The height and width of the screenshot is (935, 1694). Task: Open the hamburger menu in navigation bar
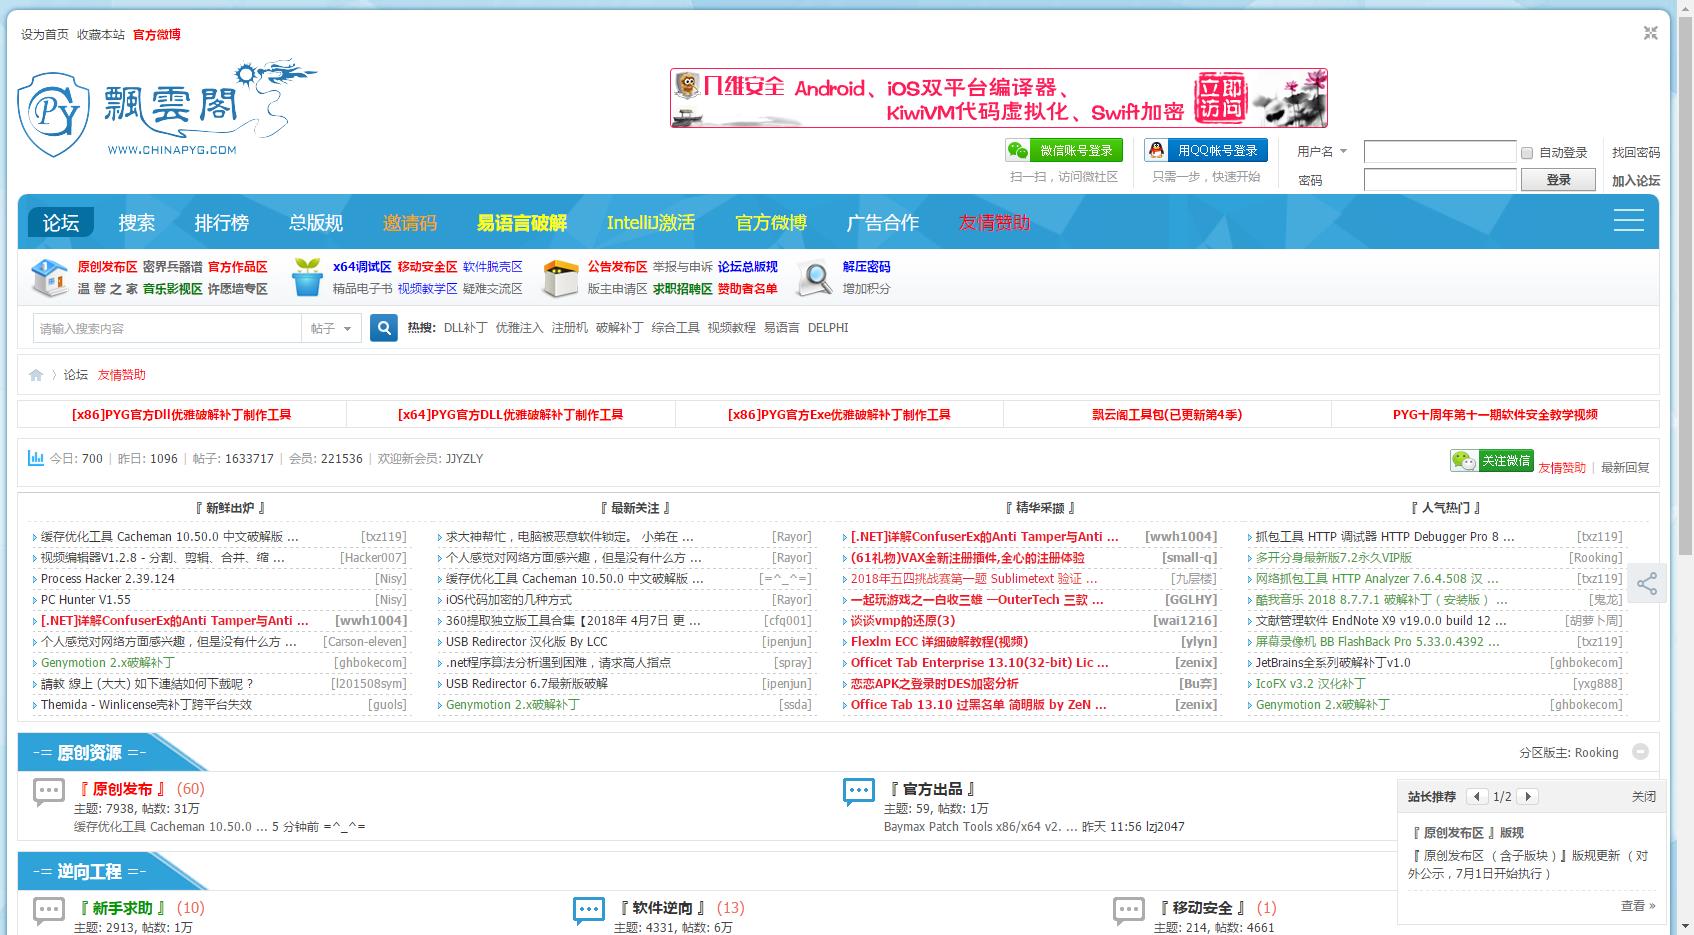pos(1628,221)
